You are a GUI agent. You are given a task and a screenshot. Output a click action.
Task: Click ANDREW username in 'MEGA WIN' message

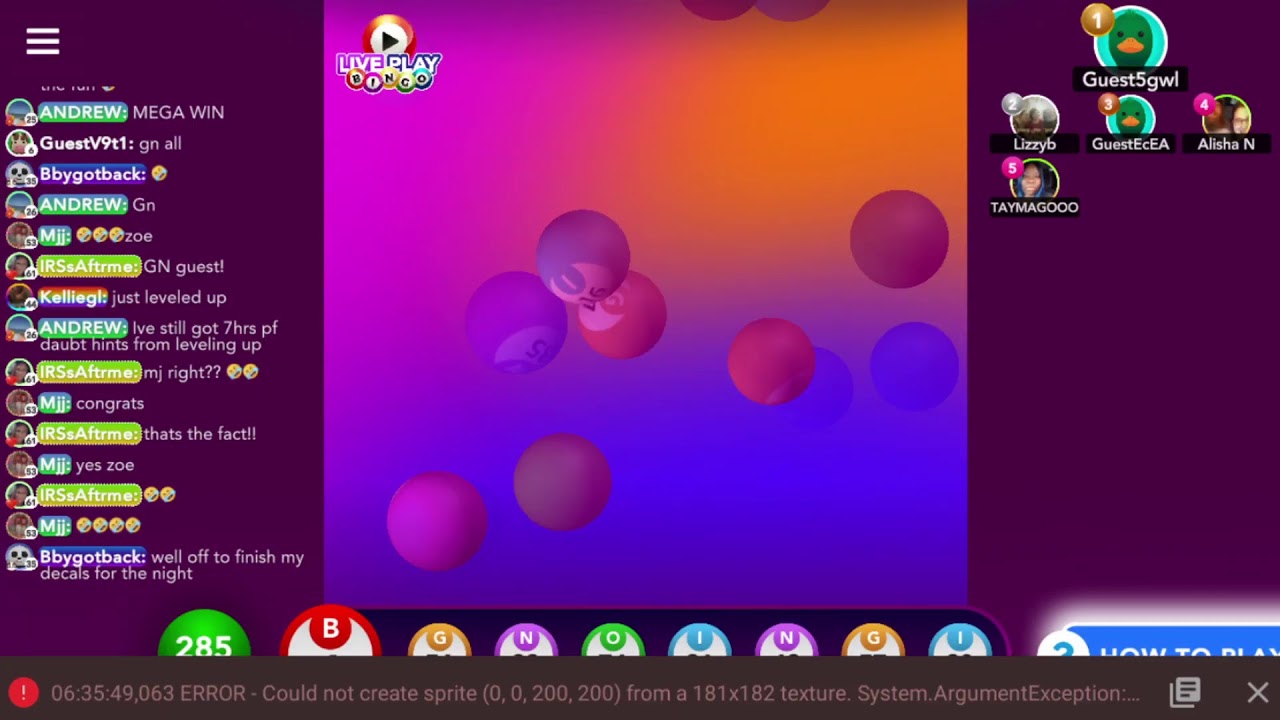pos(83,112)
